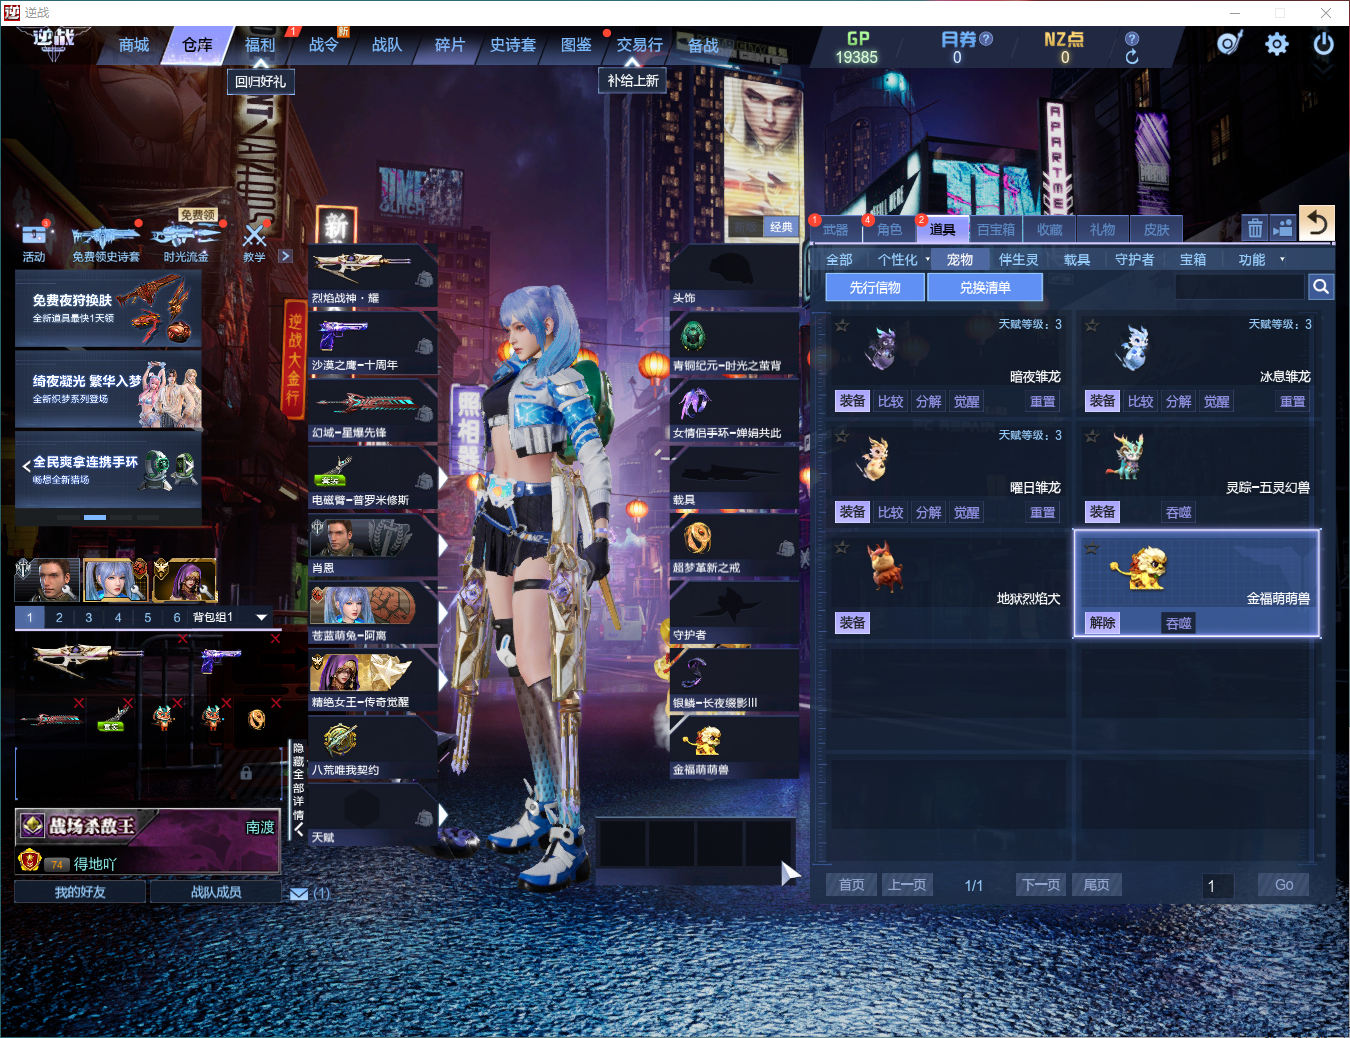Refresh currency with the reload icon

tap(1132, 57)
